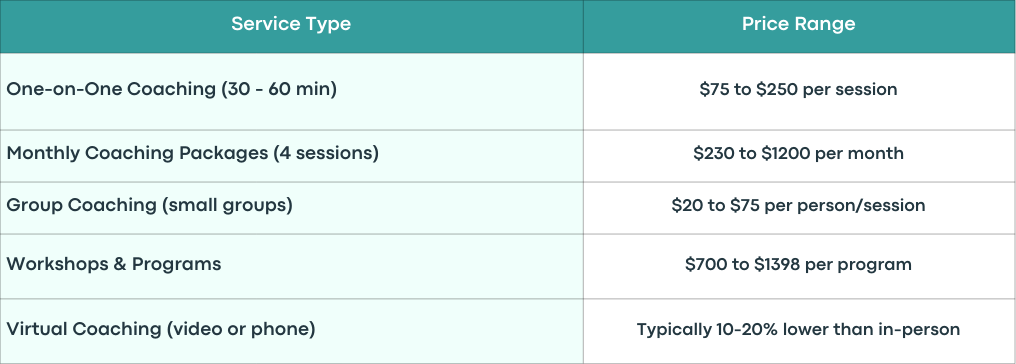
Task: Click '(video or phone)' text in Virtual row
Action: 241,329
